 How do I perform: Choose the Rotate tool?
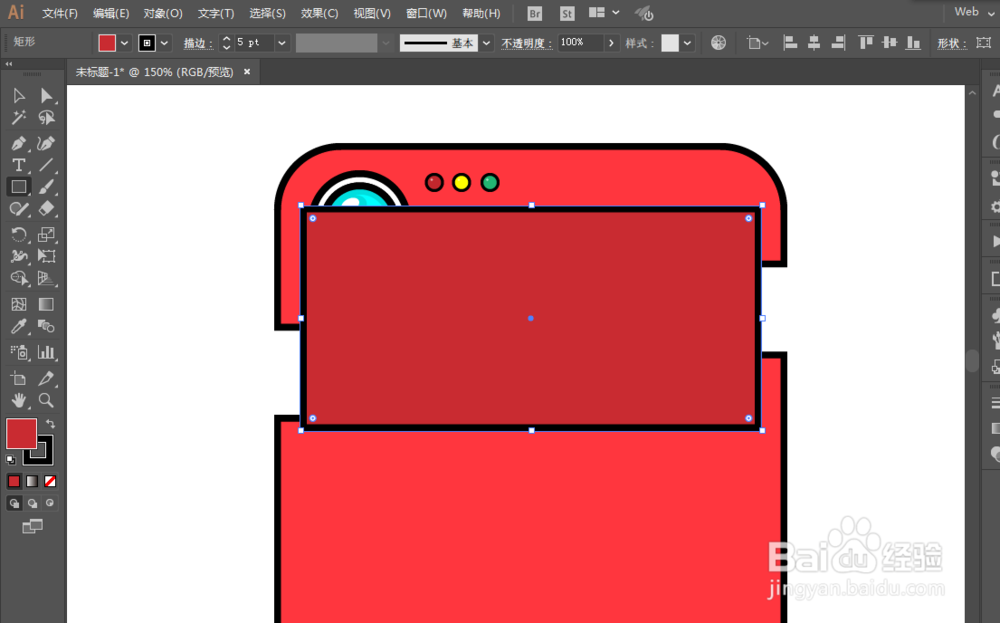(18, 234)
